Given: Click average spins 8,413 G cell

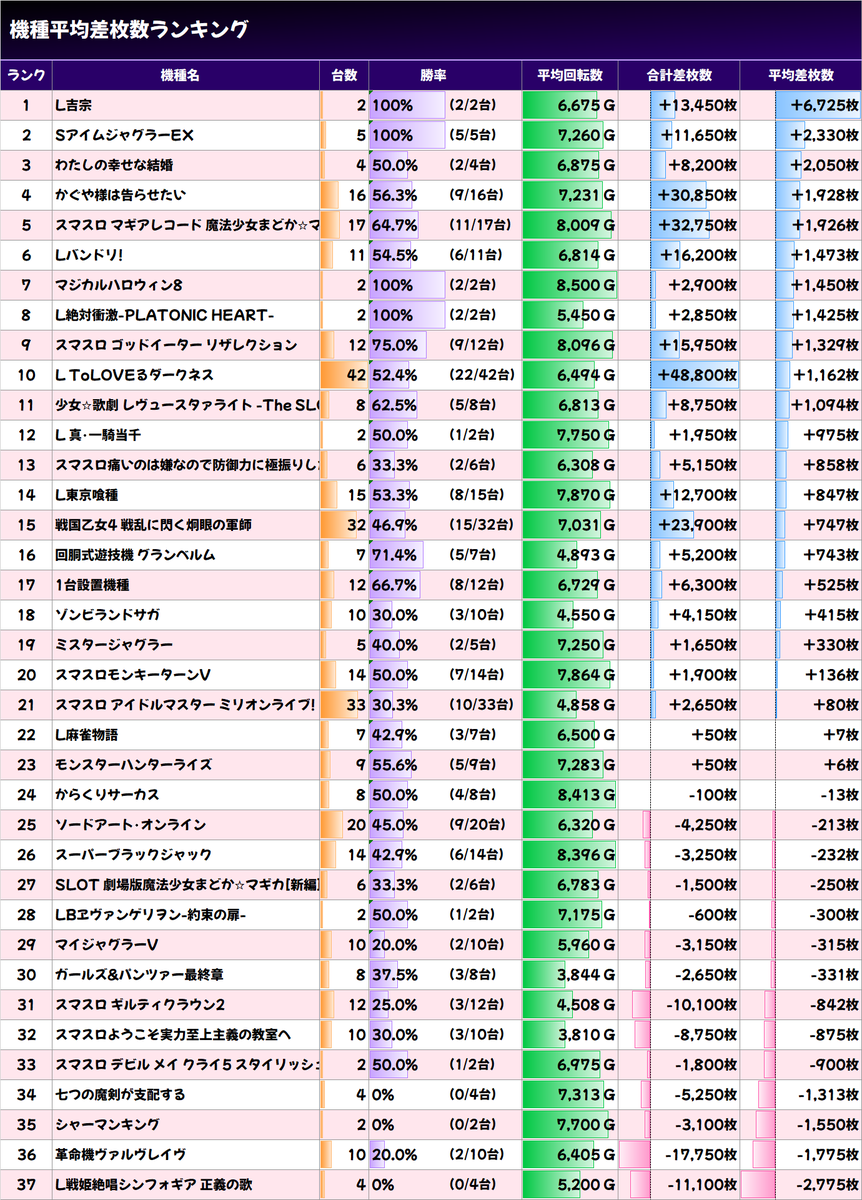Looking at the screenshot, I should (x=570, y=795).
